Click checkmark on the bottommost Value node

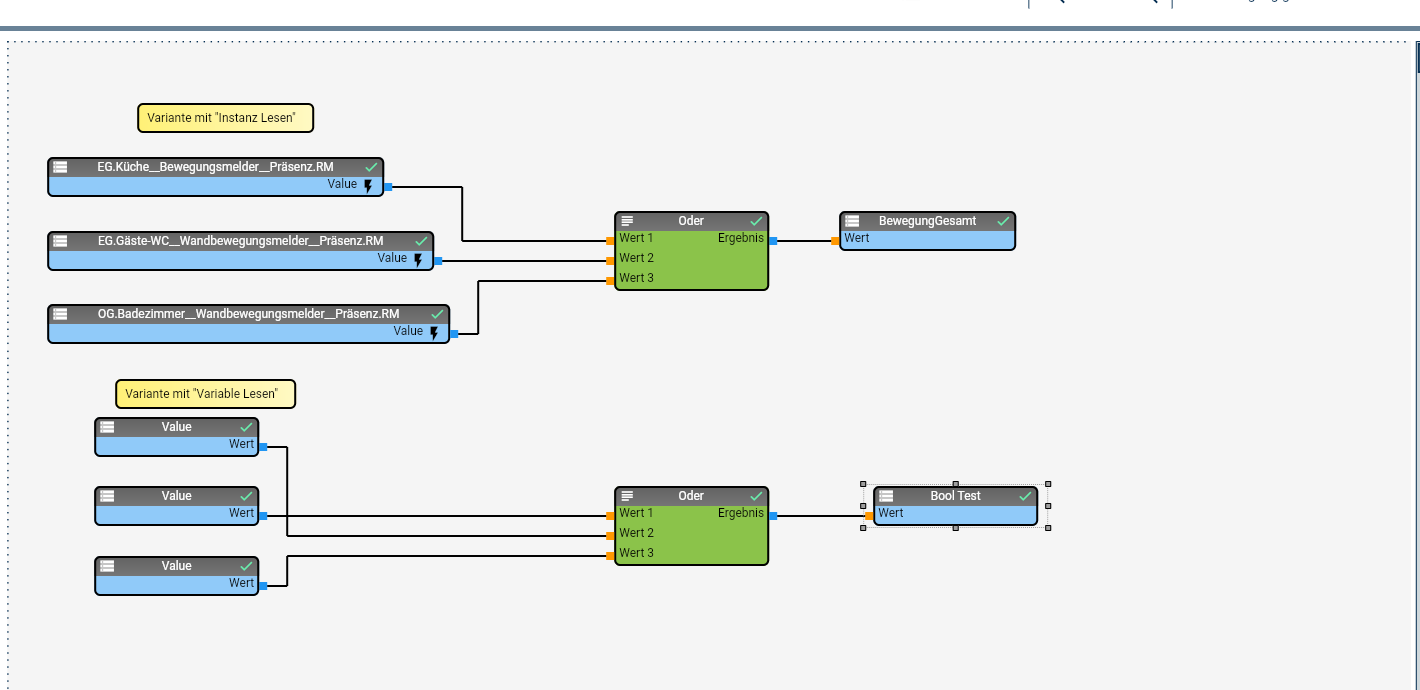click(x=246, y=566)
